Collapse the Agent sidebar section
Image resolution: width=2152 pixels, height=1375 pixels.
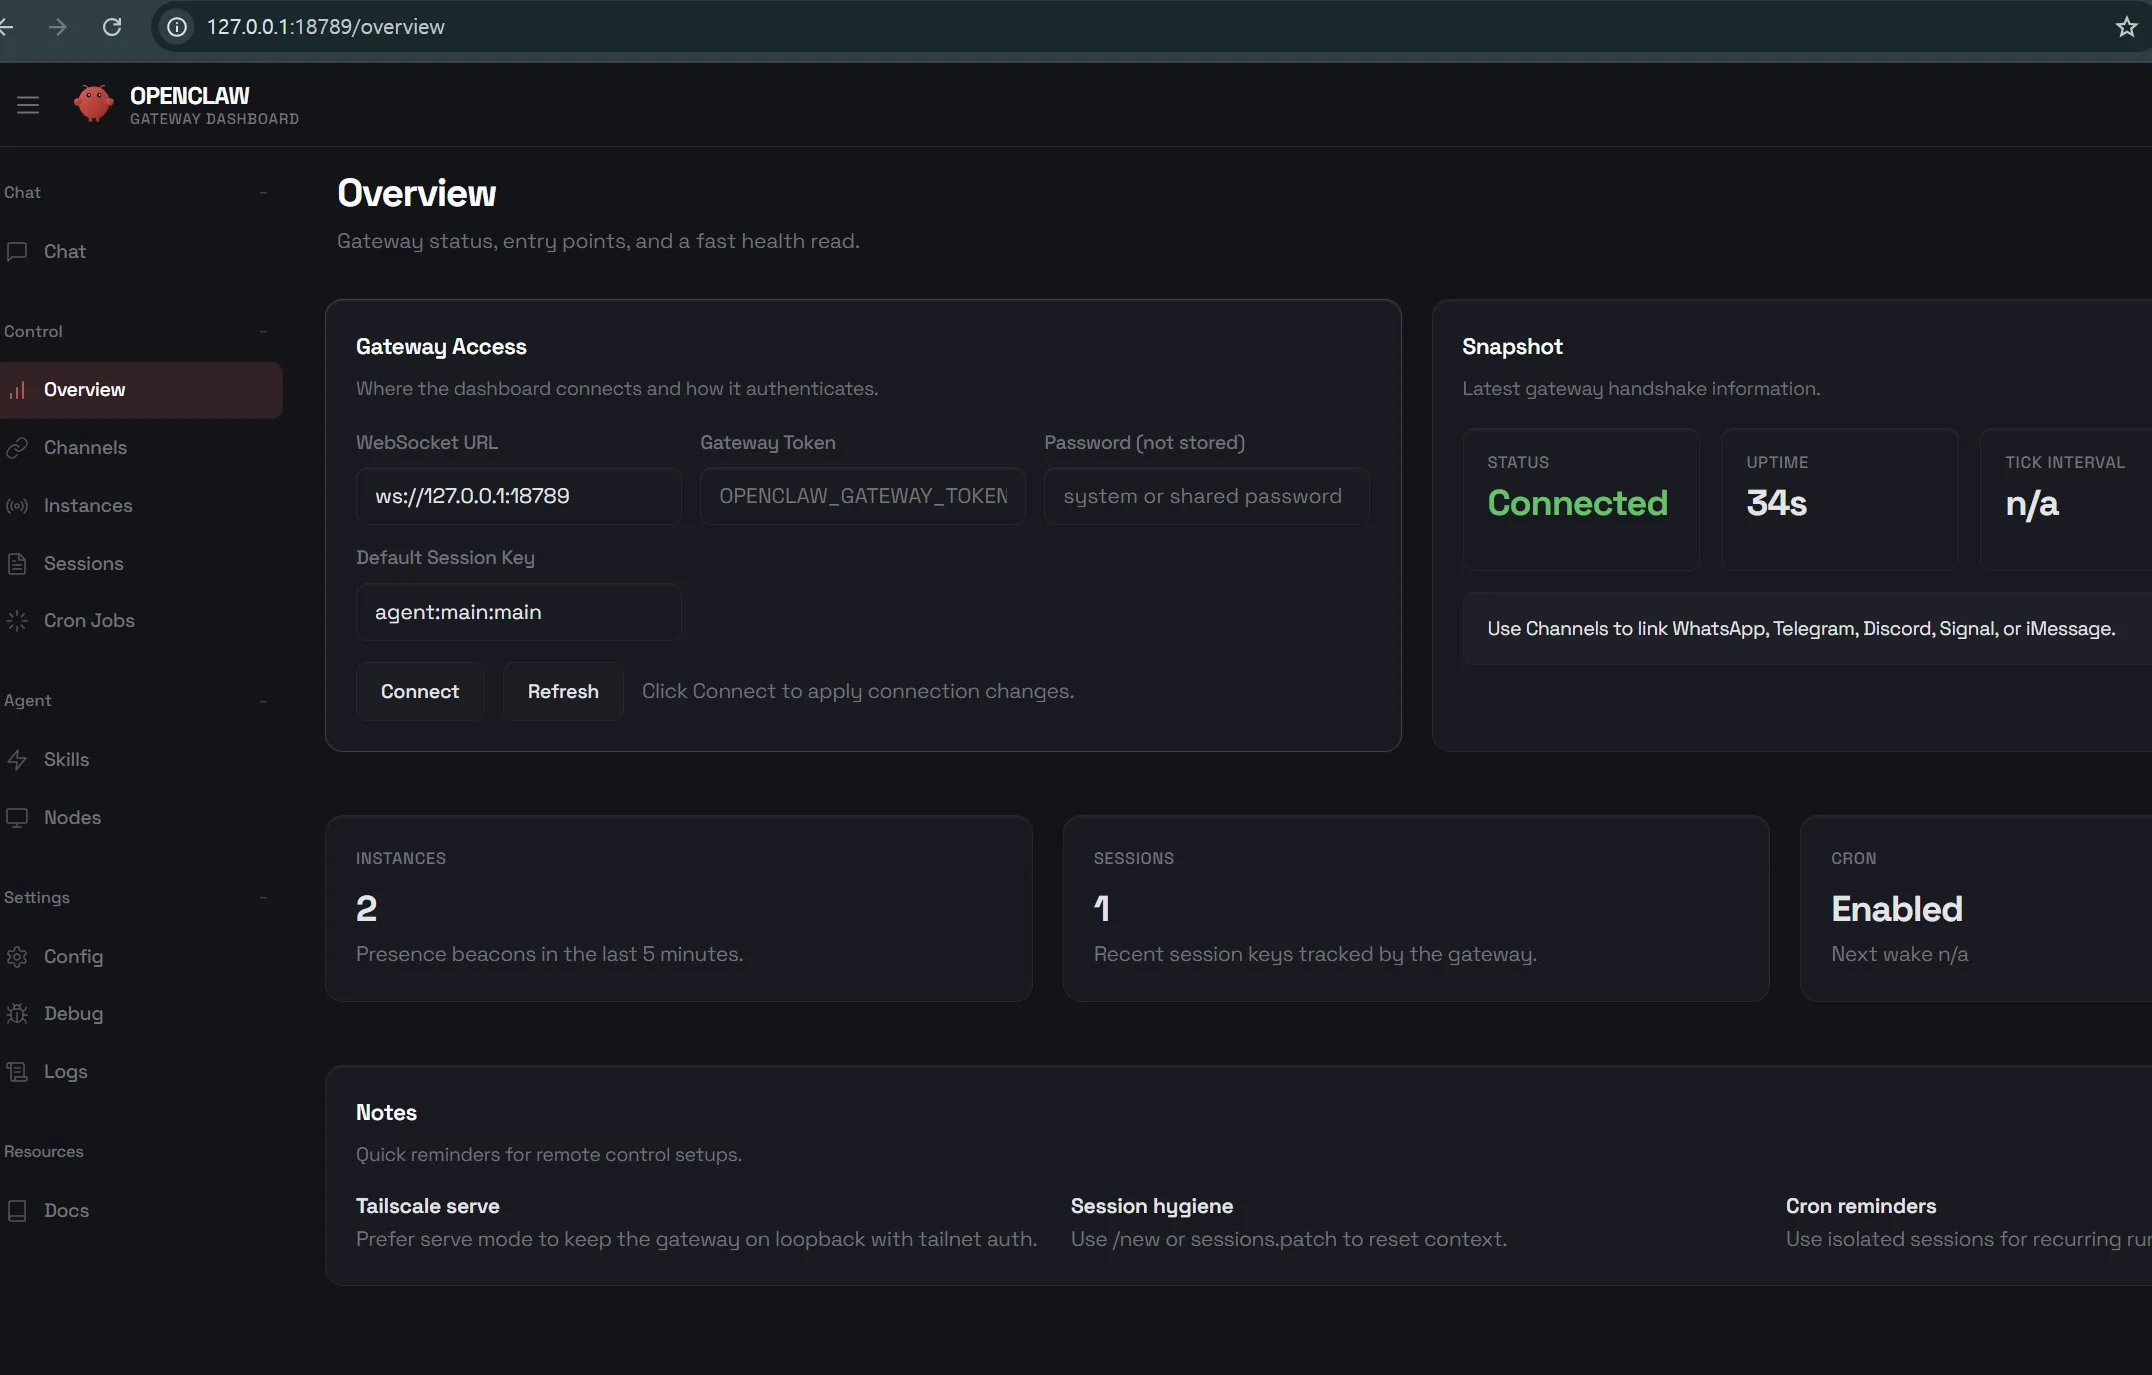point(263,700)
